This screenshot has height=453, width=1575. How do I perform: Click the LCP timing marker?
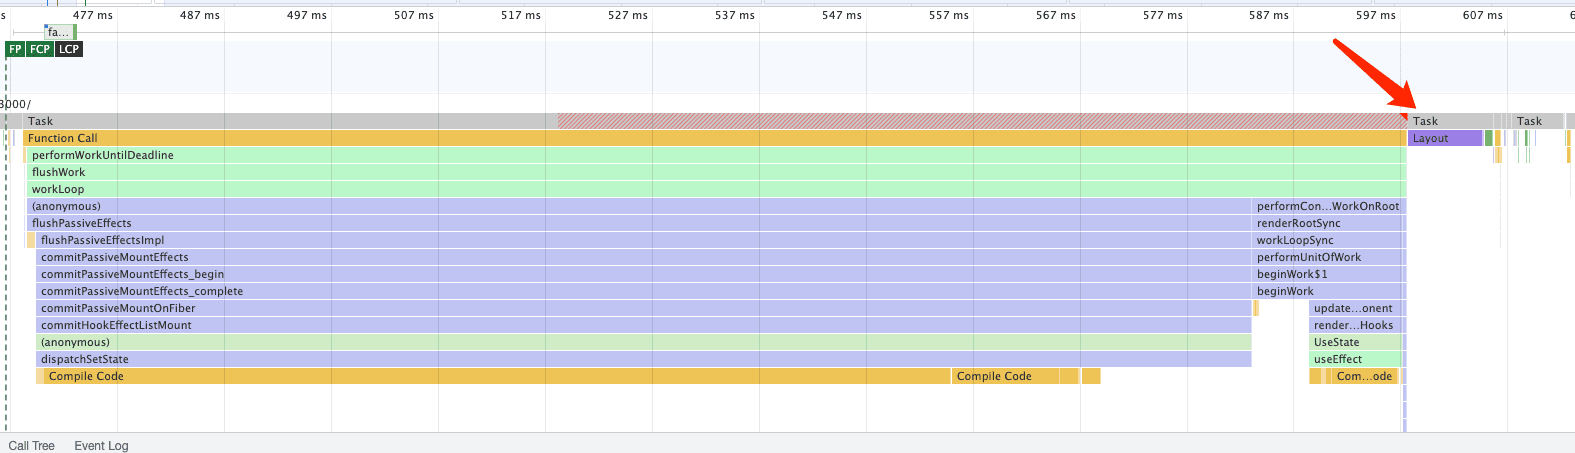(x=68, y=49)
